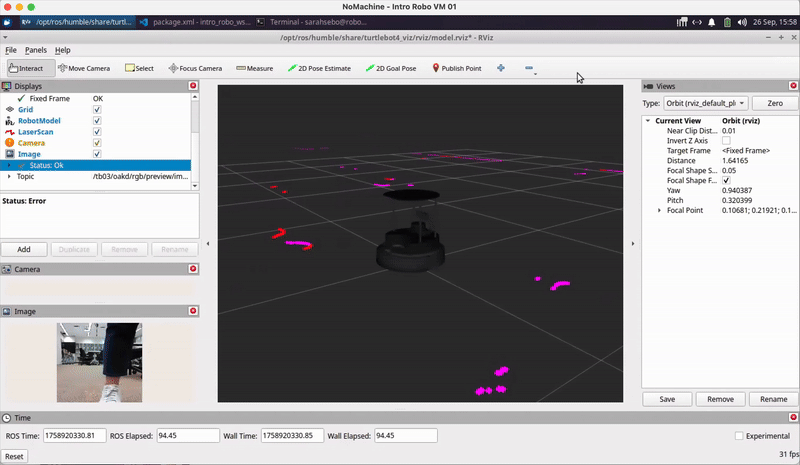Image resolution: width=800 pixels, height=465 pixels.
Task: Open the File menu
Action: coord(11,50)
